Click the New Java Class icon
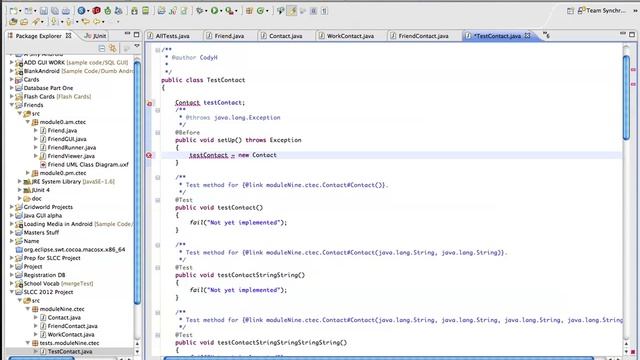Image resolution: width=640 pixels, height=360 pixels. pyautogui.click(x=260, y=11)
